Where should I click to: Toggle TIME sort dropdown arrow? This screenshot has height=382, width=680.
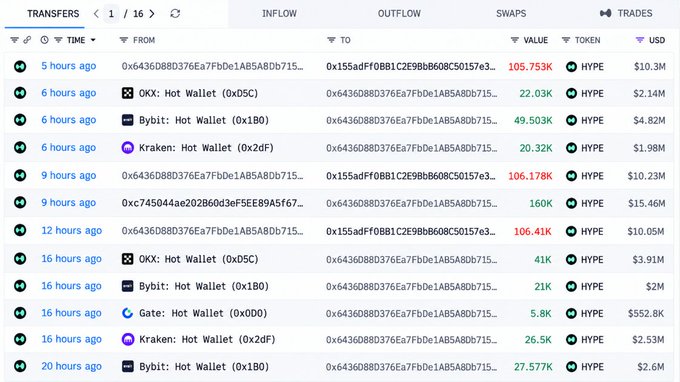tap(93, 40)
